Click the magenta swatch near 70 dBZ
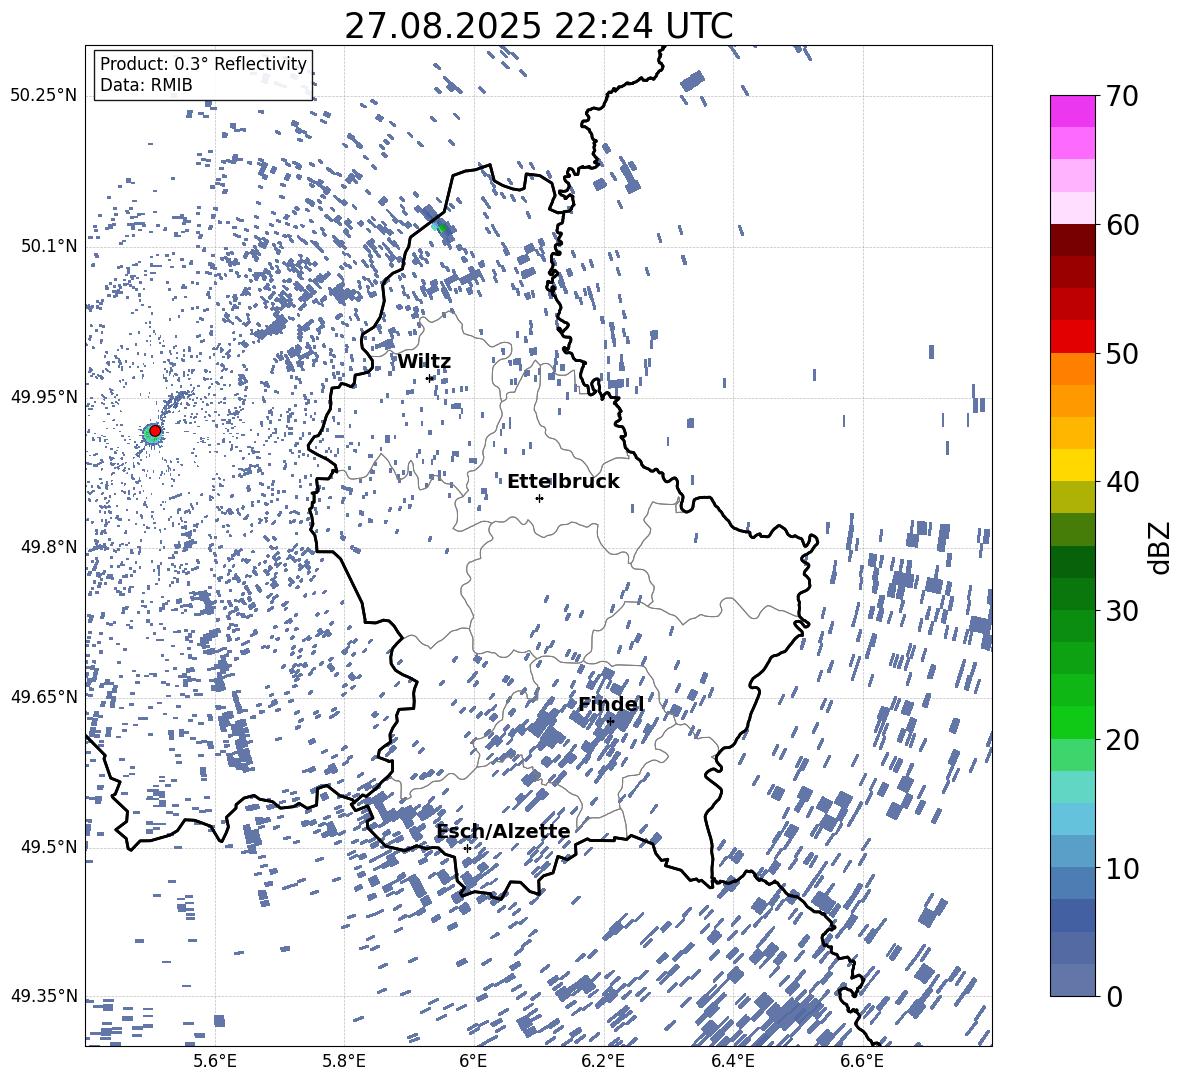 (1072, 111)
